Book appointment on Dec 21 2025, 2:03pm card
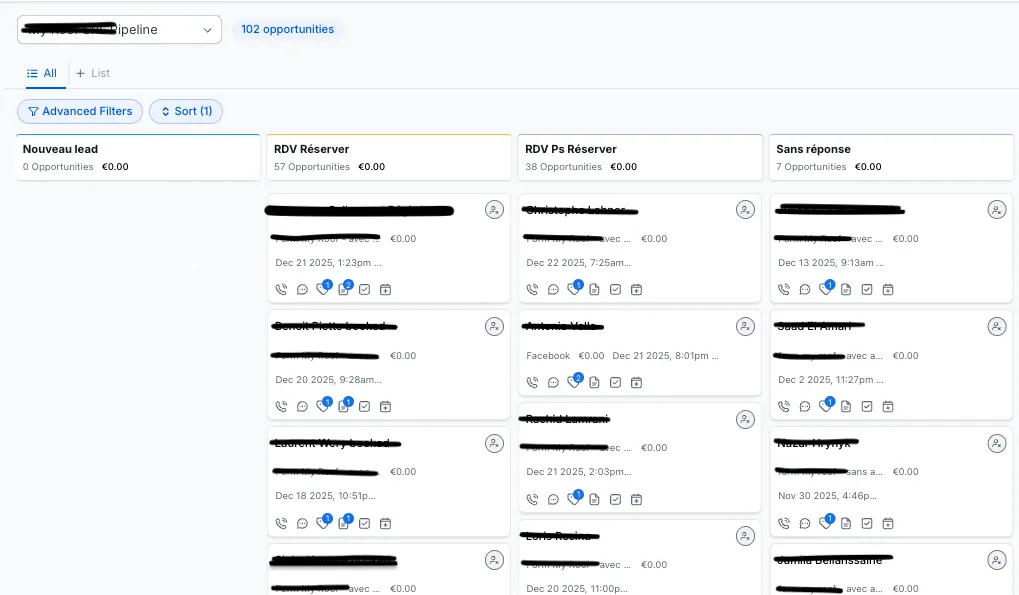Viewport: 1019px width, 595px height. coord(636,500)
